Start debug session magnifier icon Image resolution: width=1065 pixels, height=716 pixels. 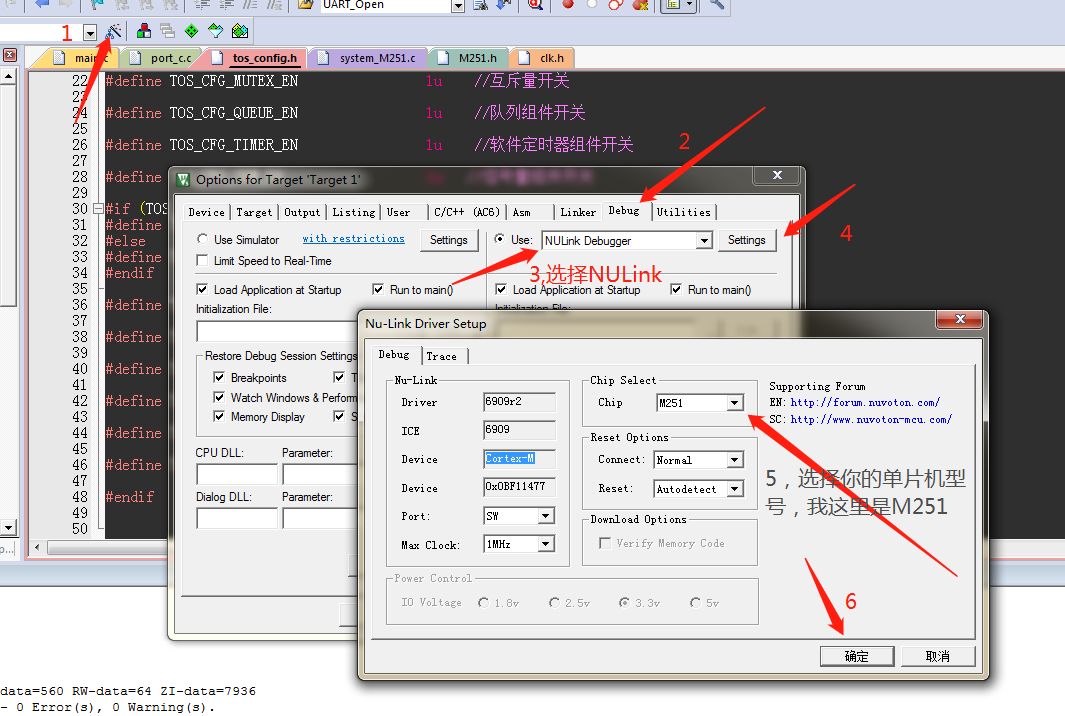[x=535, y=4]
